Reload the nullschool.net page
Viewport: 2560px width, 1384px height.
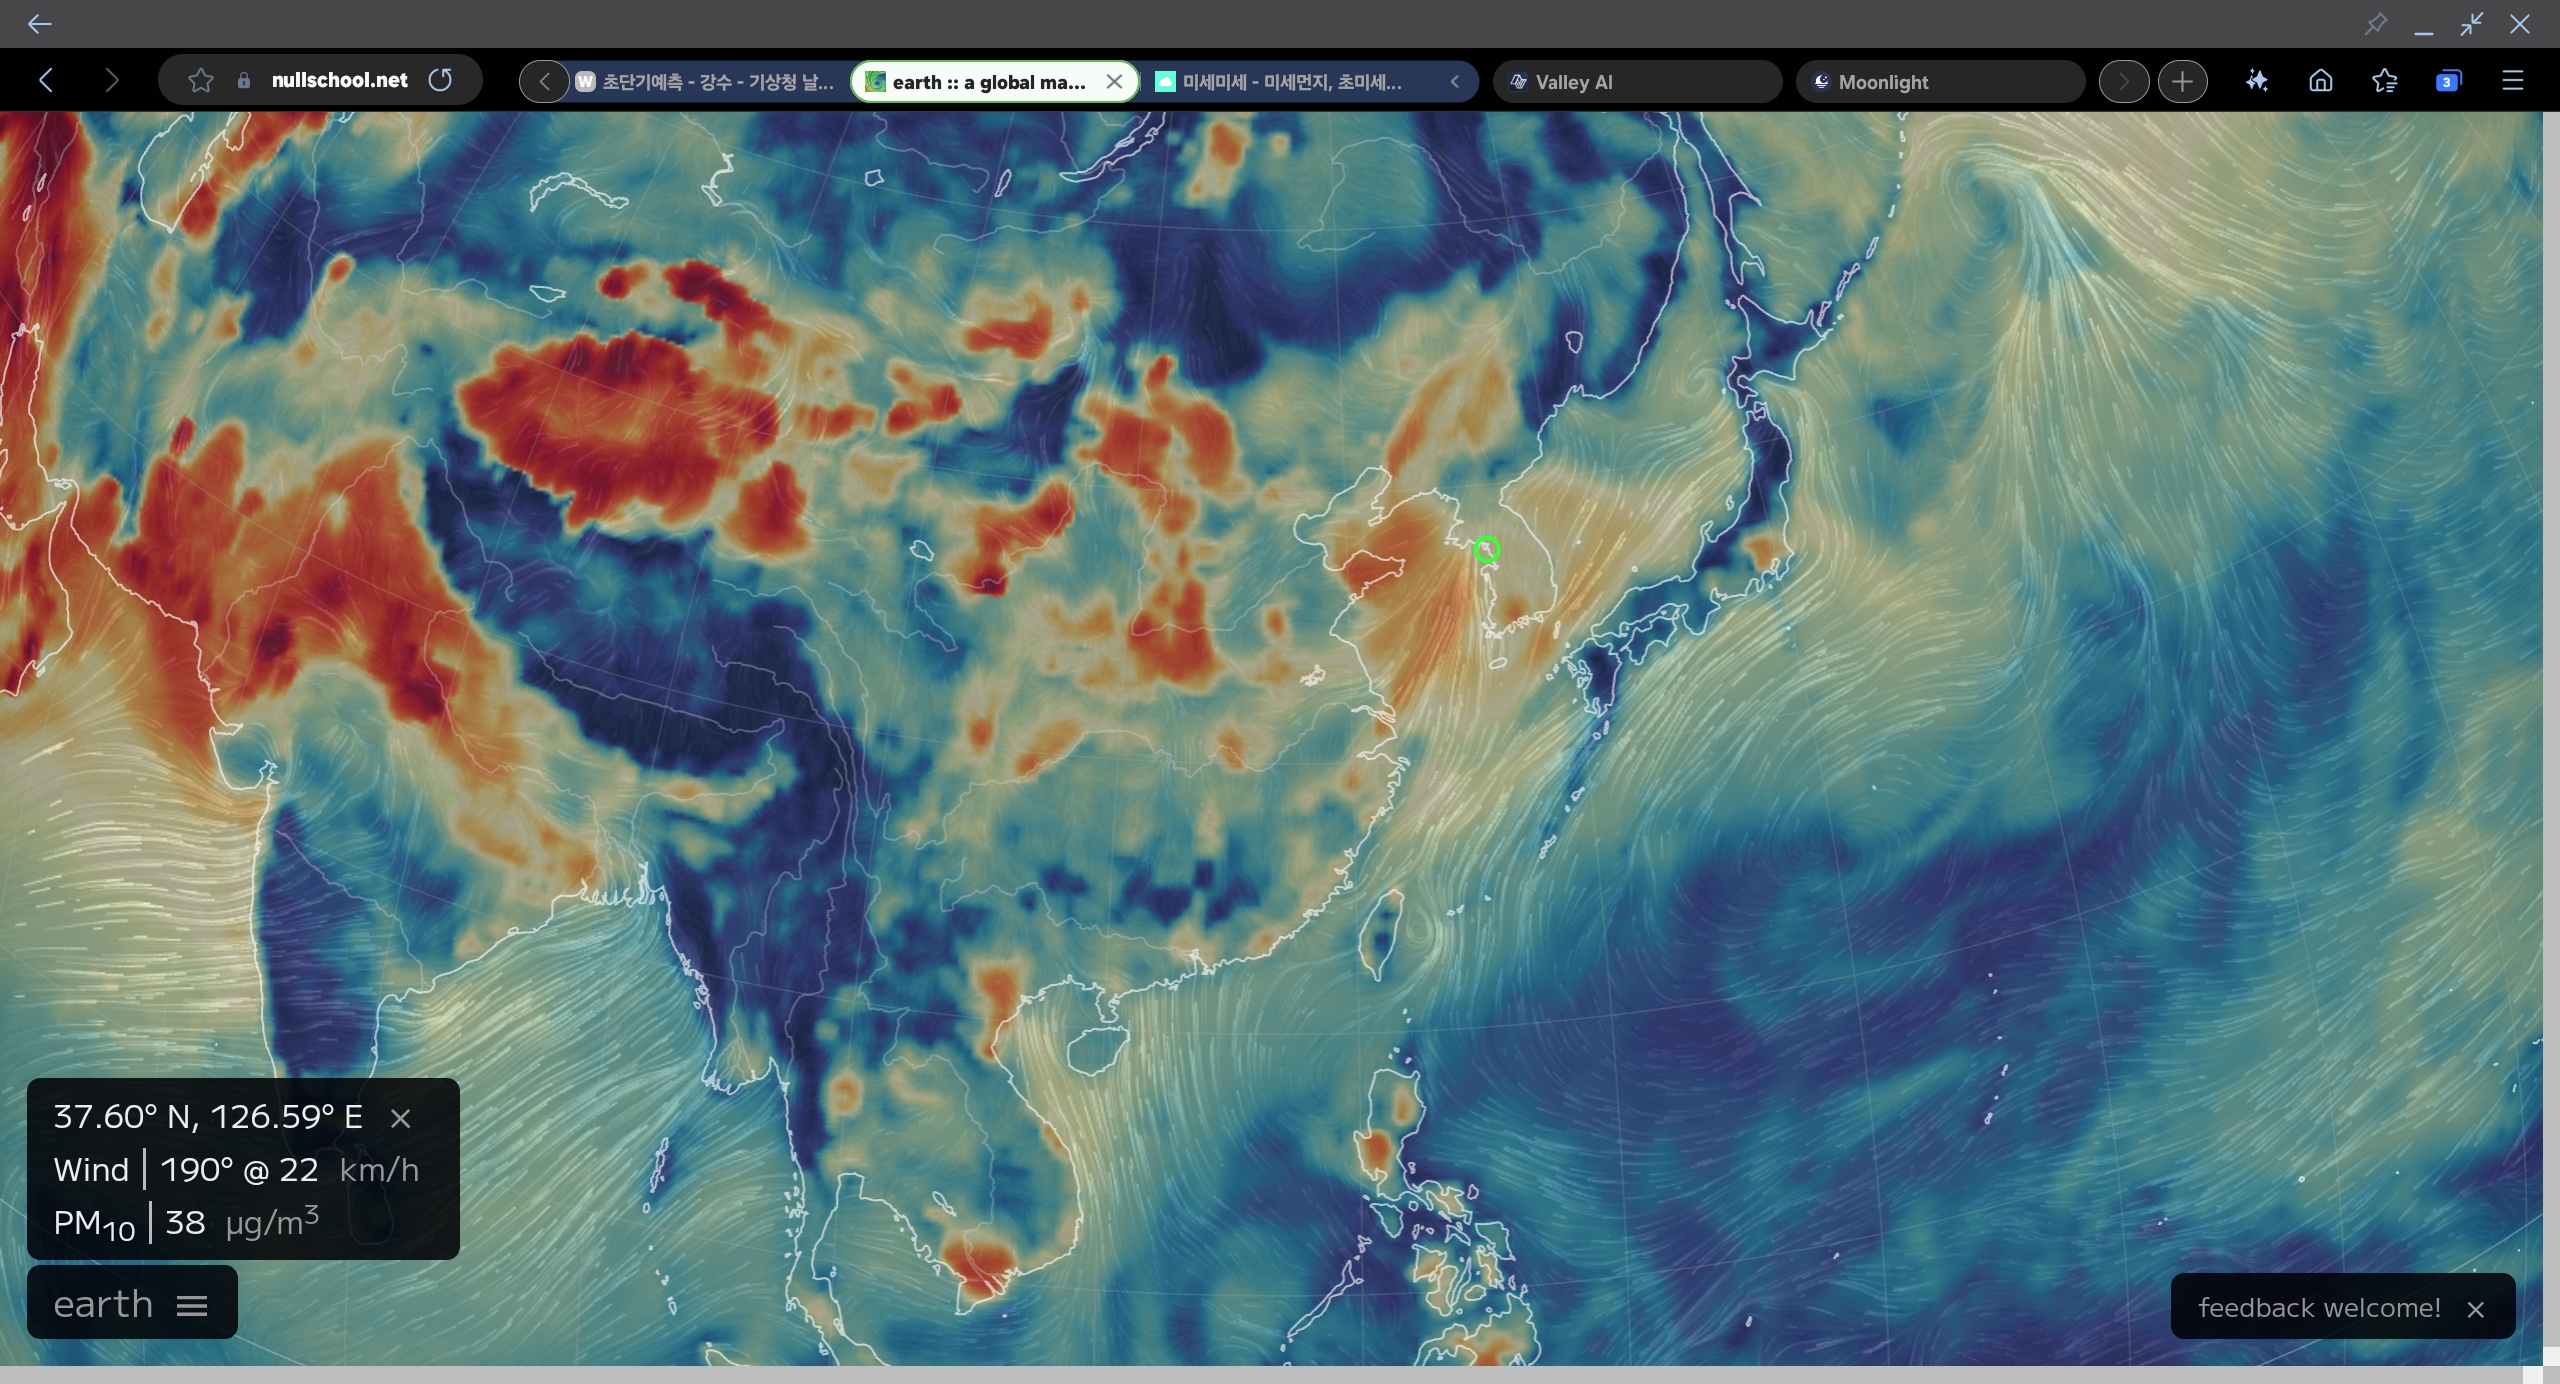(440, 80)
